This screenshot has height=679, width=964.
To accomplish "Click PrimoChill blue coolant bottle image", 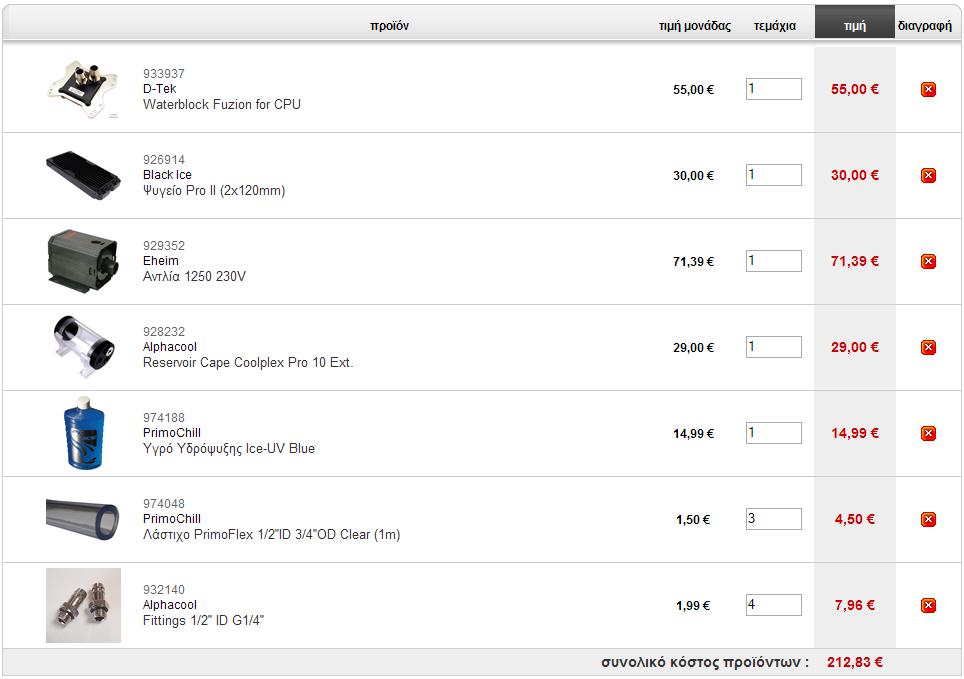I will click(84, 434).
